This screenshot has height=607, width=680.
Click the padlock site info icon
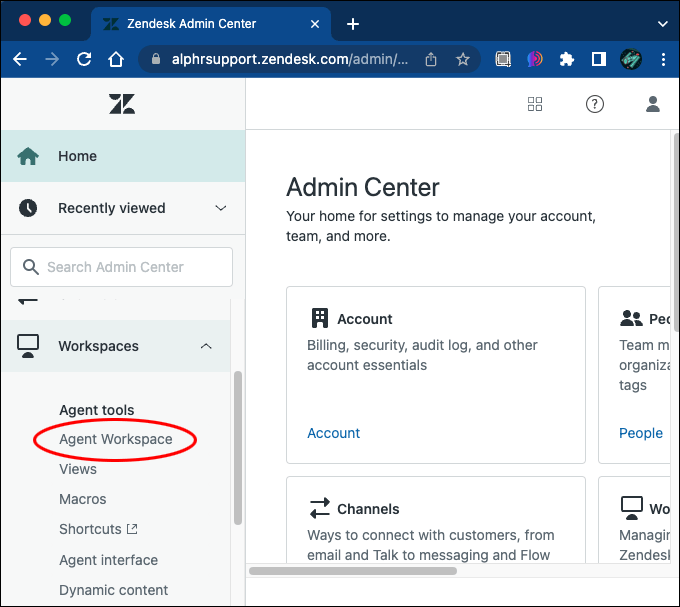pos(156,59)
